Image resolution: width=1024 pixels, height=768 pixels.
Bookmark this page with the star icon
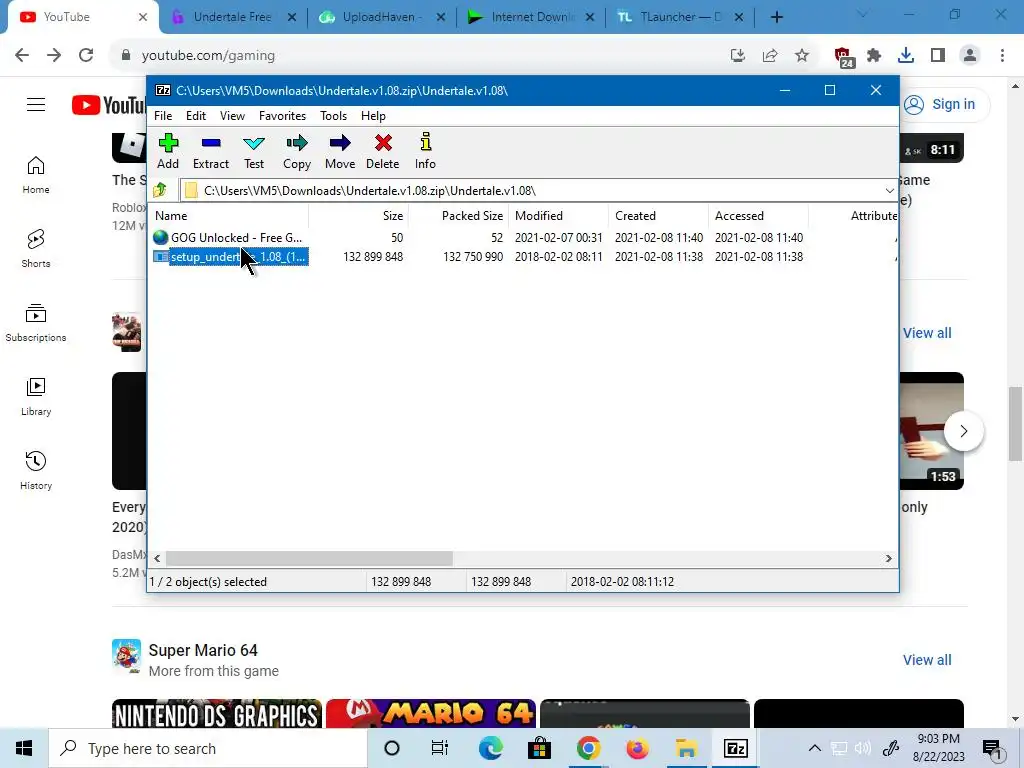[802, 56]
